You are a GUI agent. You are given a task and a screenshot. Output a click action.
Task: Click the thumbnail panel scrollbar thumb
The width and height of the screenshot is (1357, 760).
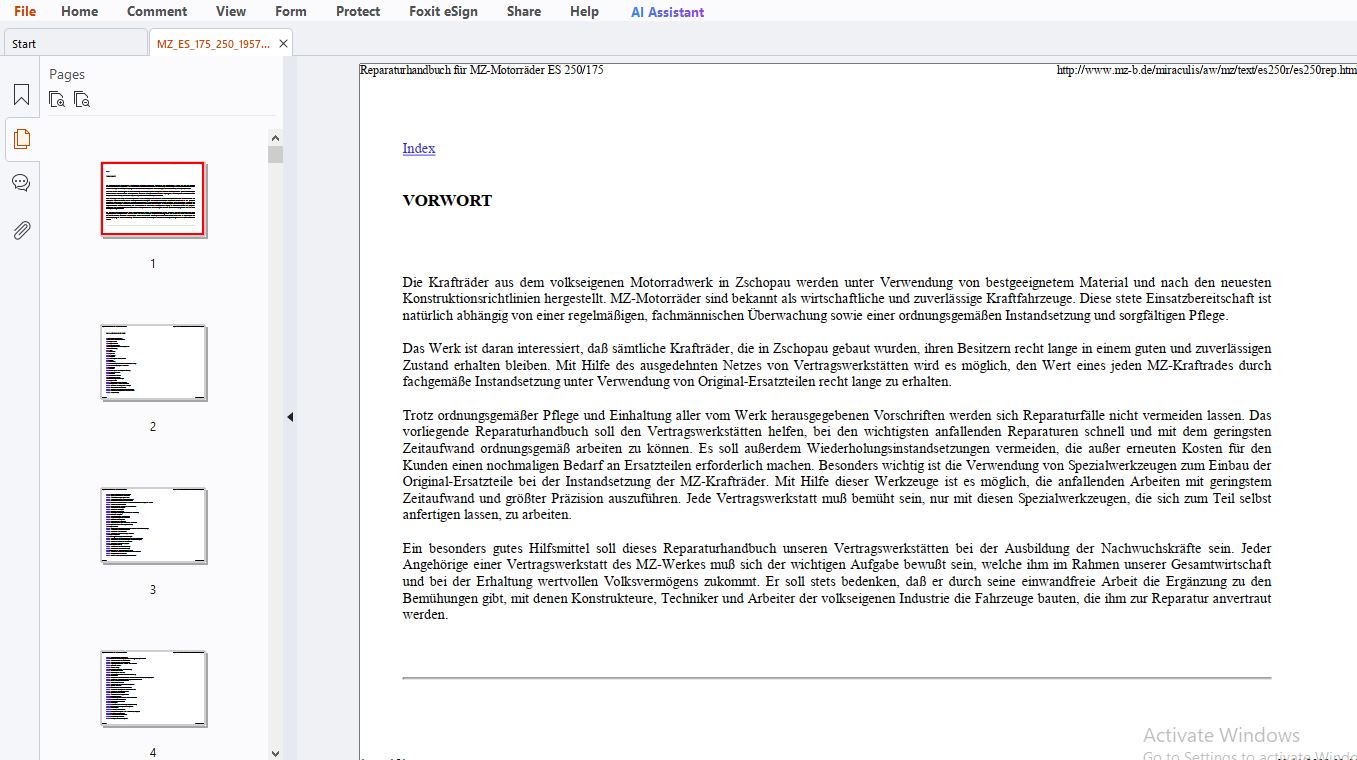tap(275, 154)
